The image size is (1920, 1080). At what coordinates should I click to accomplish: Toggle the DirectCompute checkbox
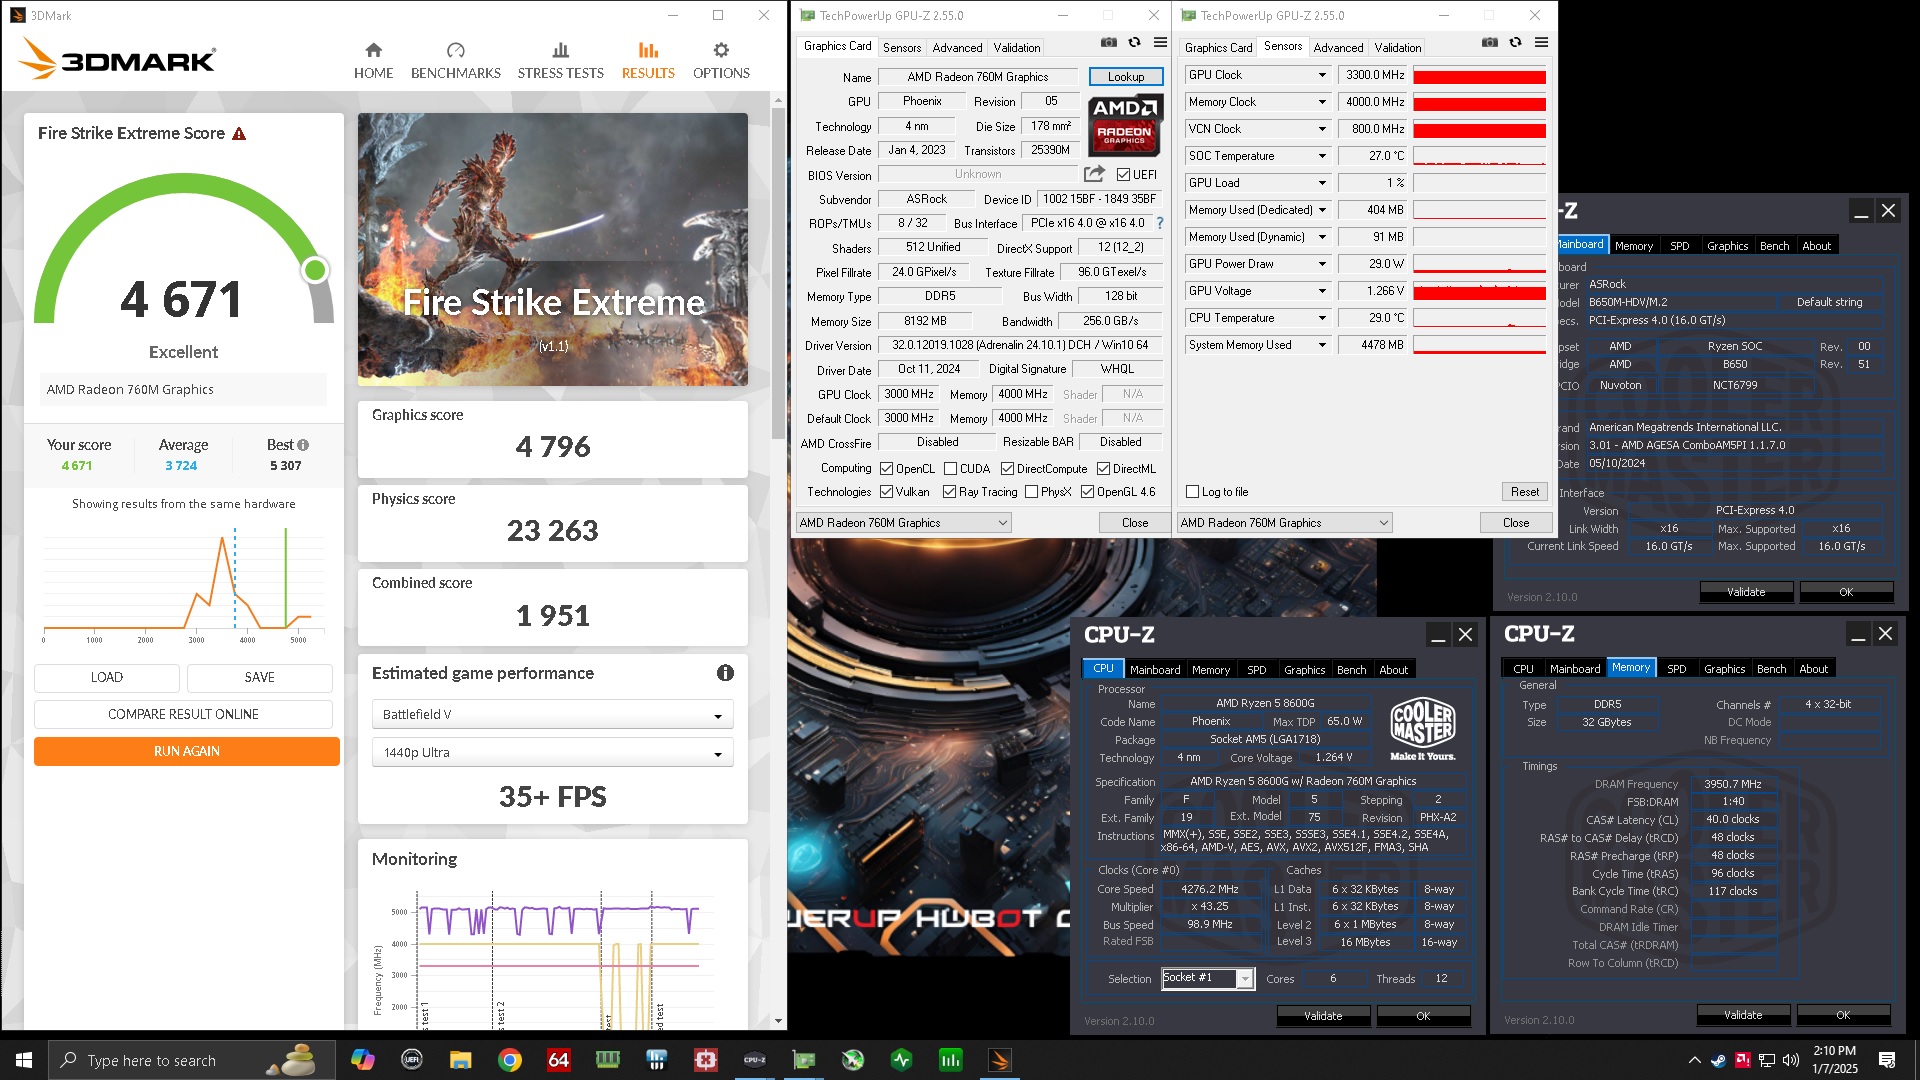[1007, 469]
